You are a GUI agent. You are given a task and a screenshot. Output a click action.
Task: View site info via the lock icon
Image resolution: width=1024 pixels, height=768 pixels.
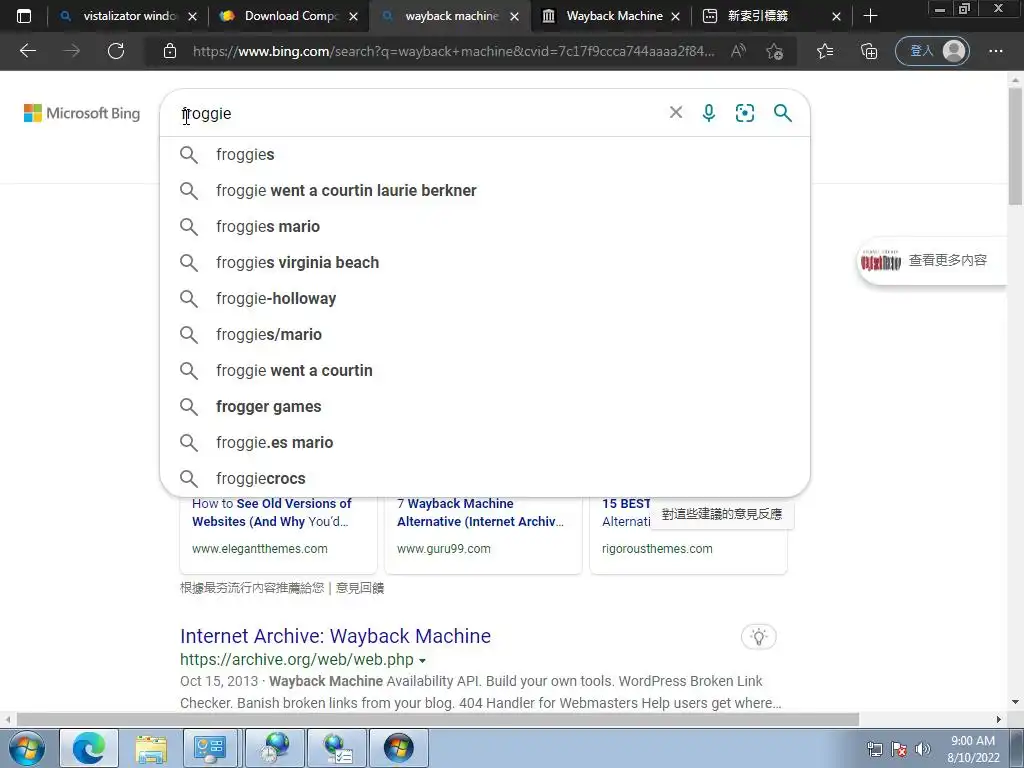coord(170,51)
